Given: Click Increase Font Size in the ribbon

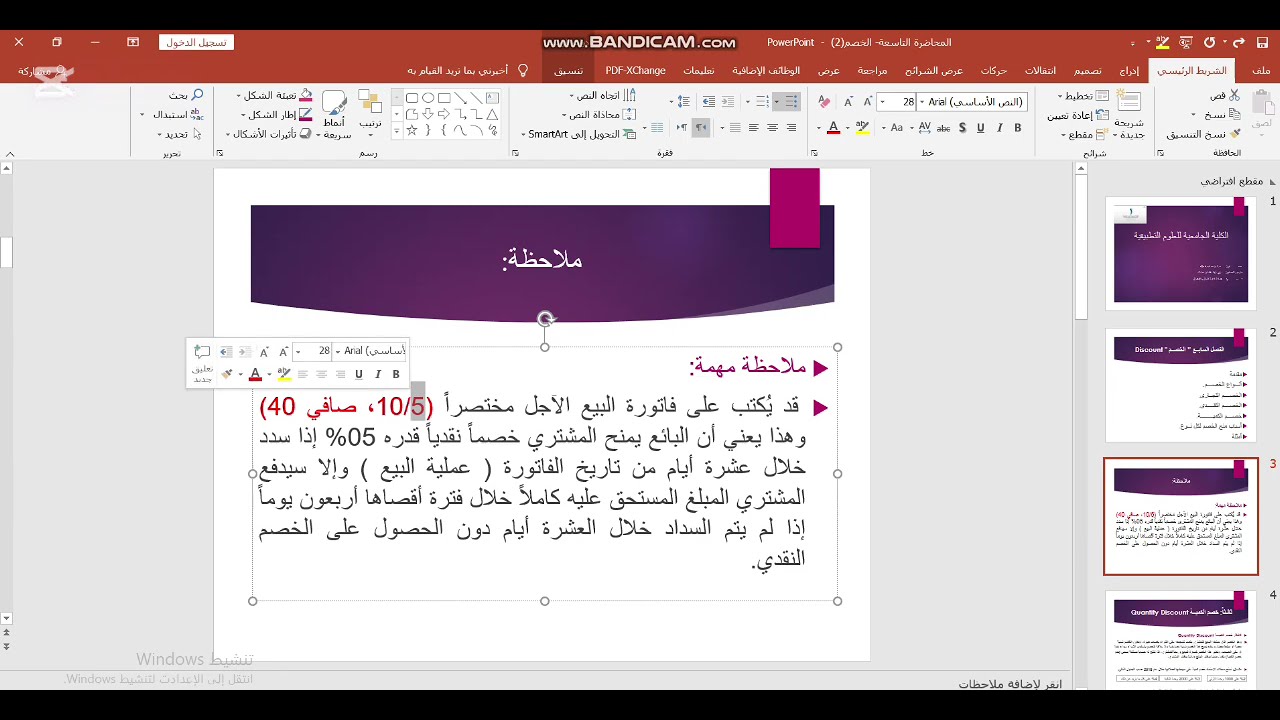Looking at the screenshot, I should (x=867, y=102).
